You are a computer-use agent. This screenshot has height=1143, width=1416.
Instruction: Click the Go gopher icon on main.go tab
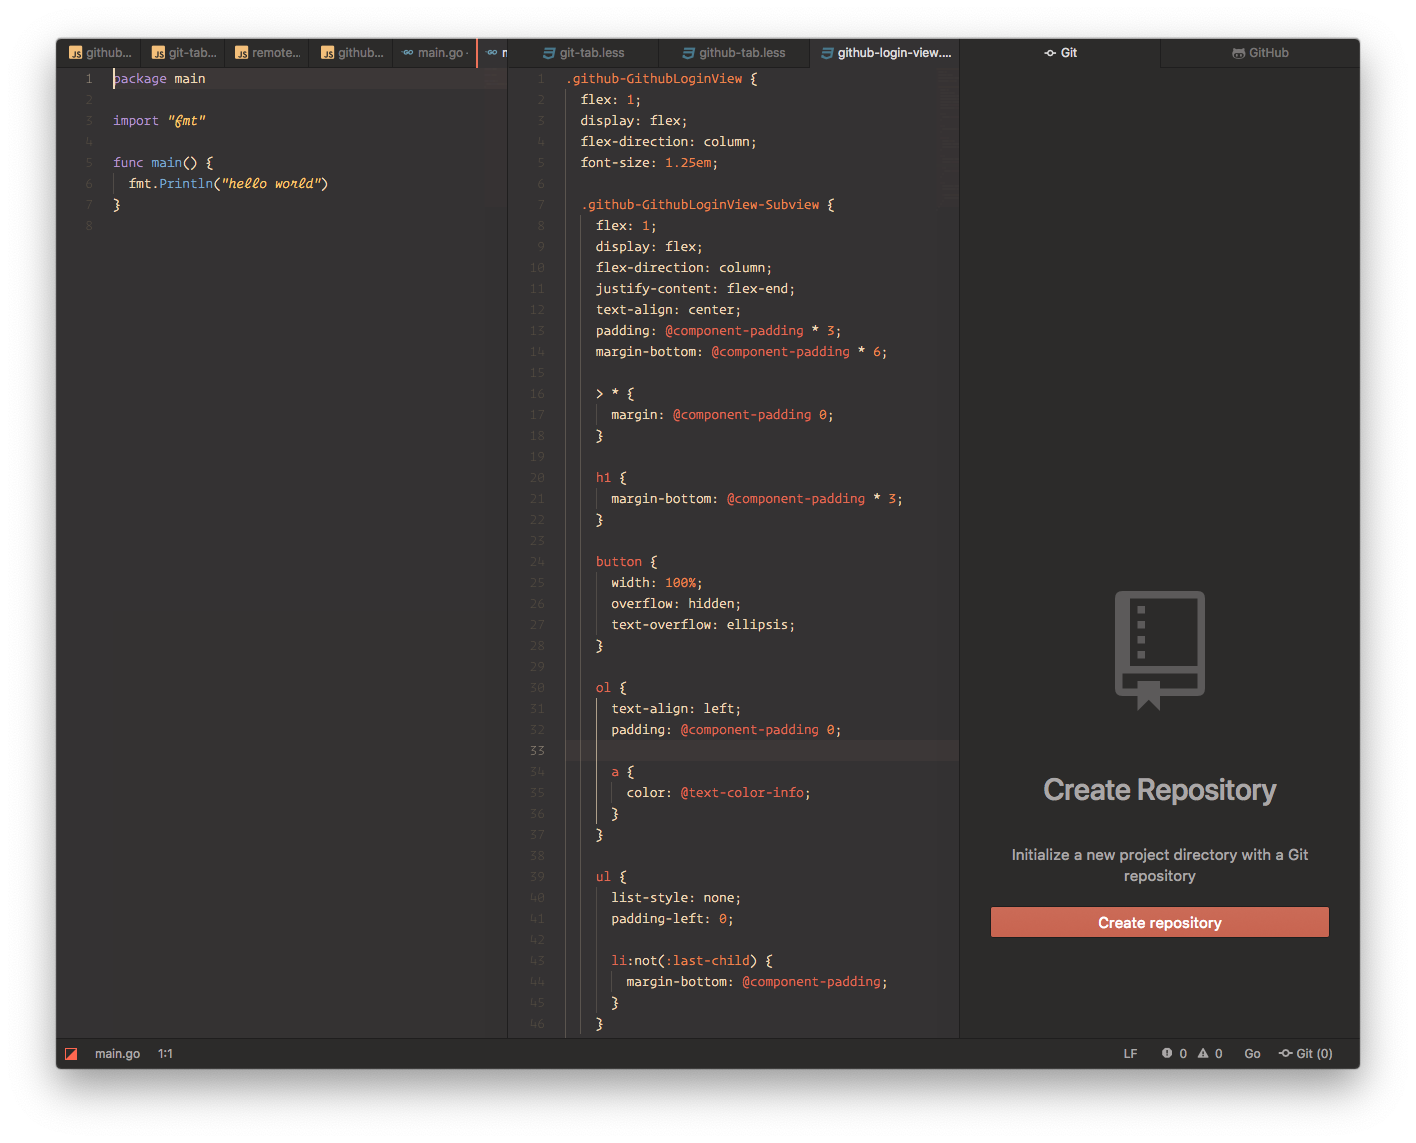click(x=405, y=52)
